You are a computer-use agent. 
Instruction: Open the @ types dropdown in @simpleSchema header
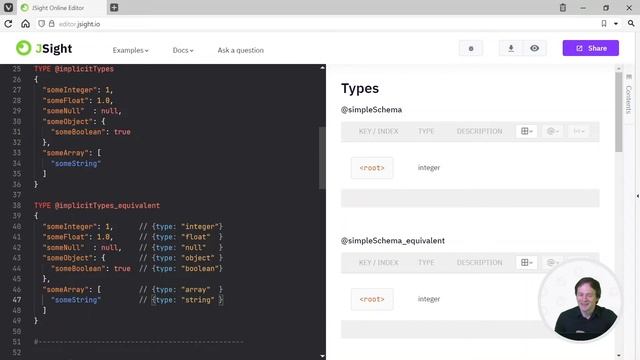point(553,131)
